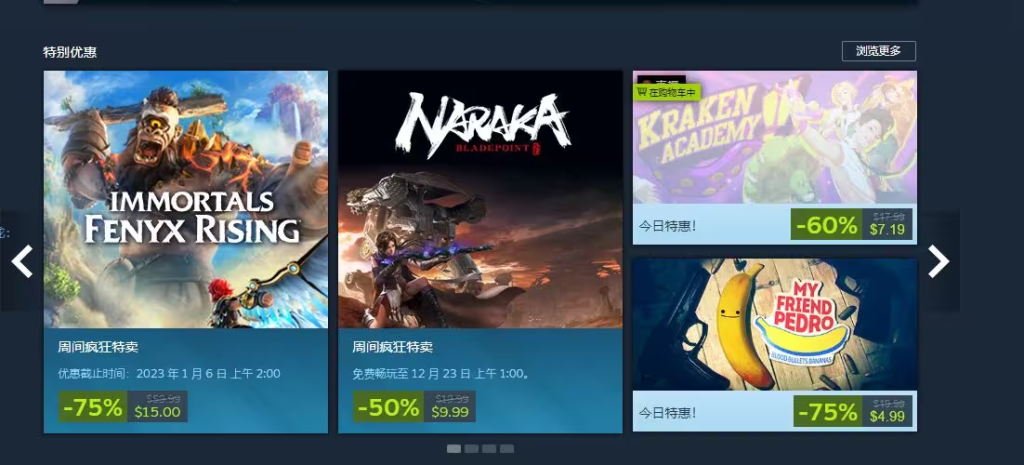The image size is (1024, 465).
Task: Go to next special offers with right arrow
Action: coord(938,261)
